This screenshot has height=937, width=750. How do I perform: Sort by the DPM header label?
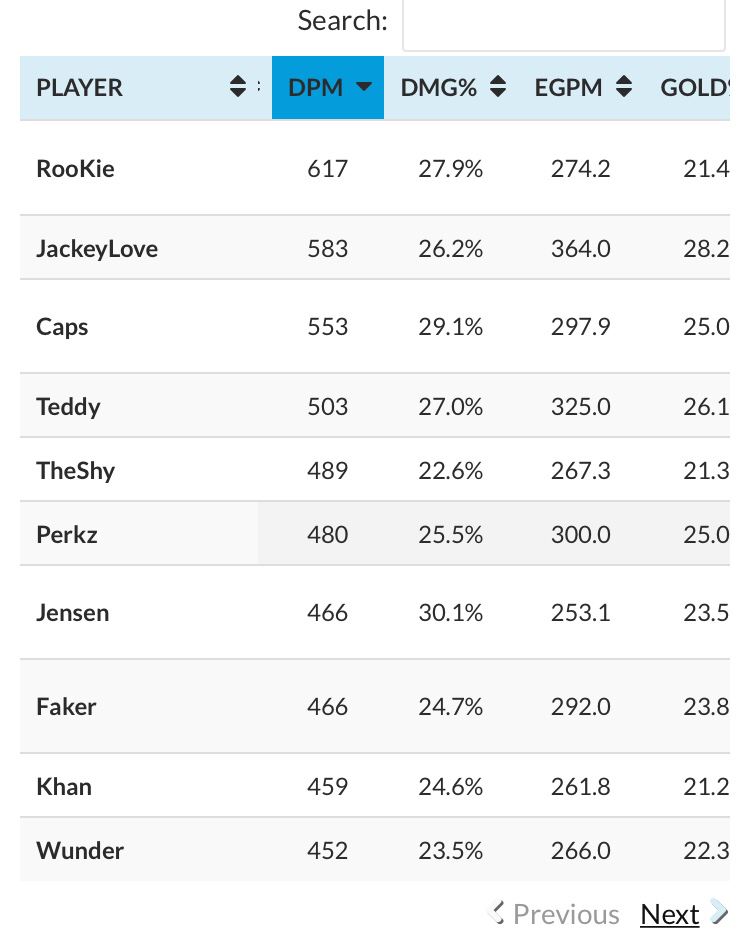[x=316, y=88]
